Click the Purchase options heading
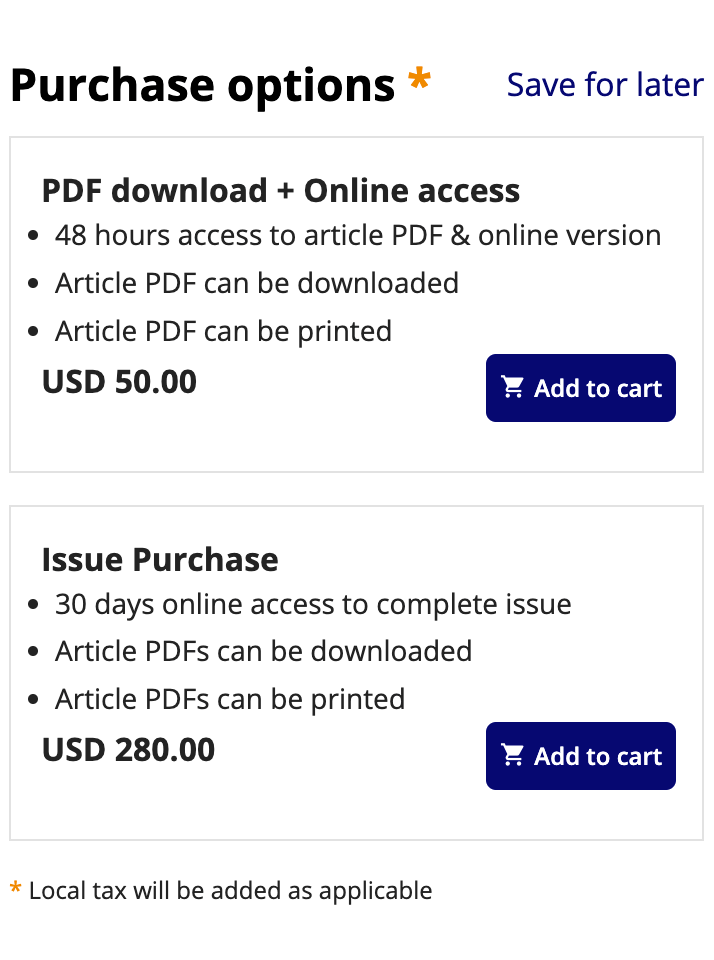The height and width of the screenshot is (960, 714). 202,86
